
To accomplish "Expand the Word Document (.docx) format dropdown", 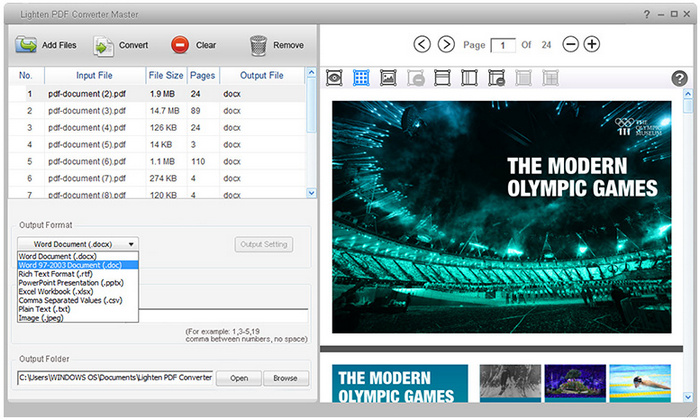I will [78, 243].
